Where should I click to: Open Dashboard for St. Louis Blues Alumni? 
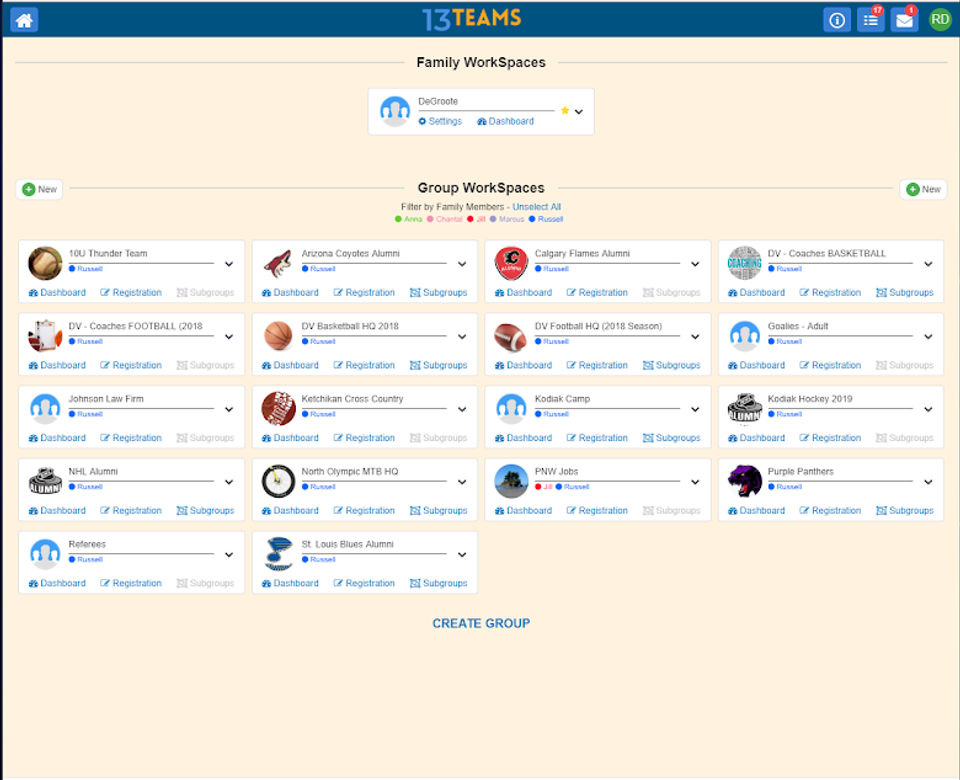point(290,583)
